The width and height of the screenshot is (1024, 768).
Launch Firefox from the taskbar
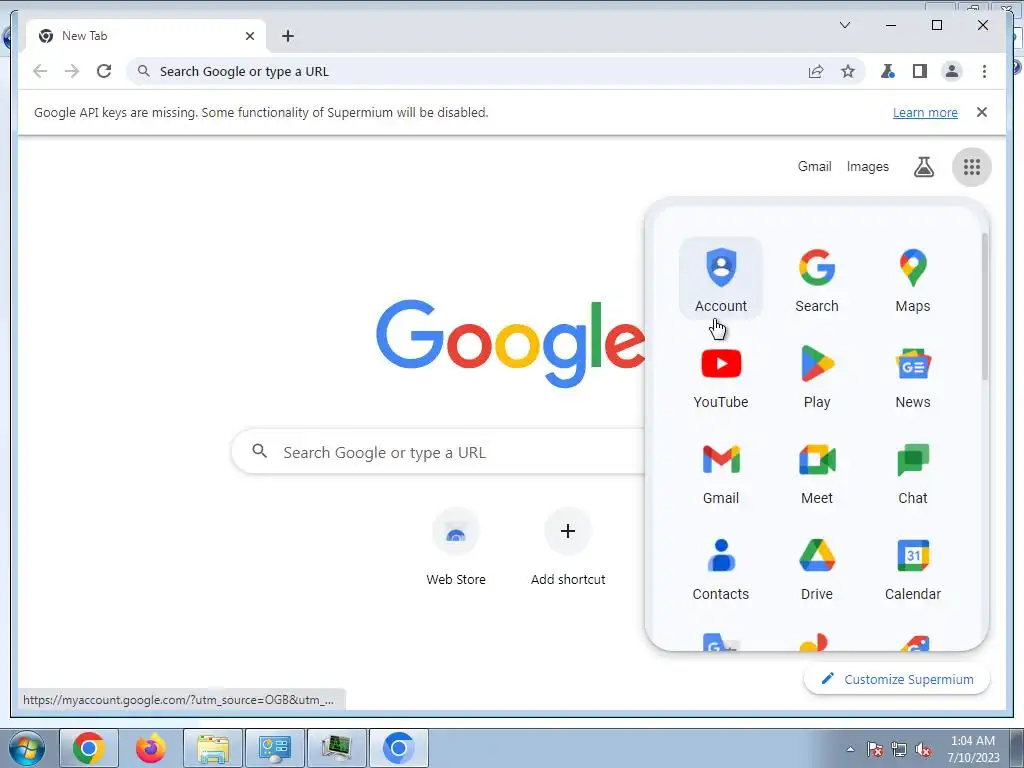[x=151, y=748]
